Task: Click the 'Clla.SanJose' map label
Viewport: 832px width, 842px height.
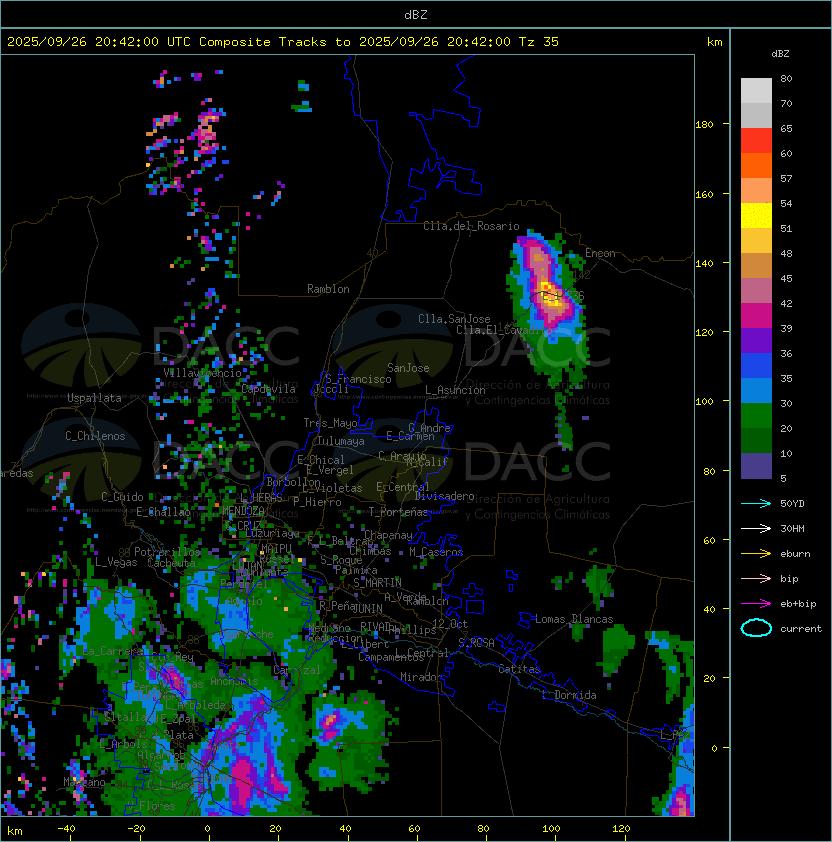Action: [454, 319]
